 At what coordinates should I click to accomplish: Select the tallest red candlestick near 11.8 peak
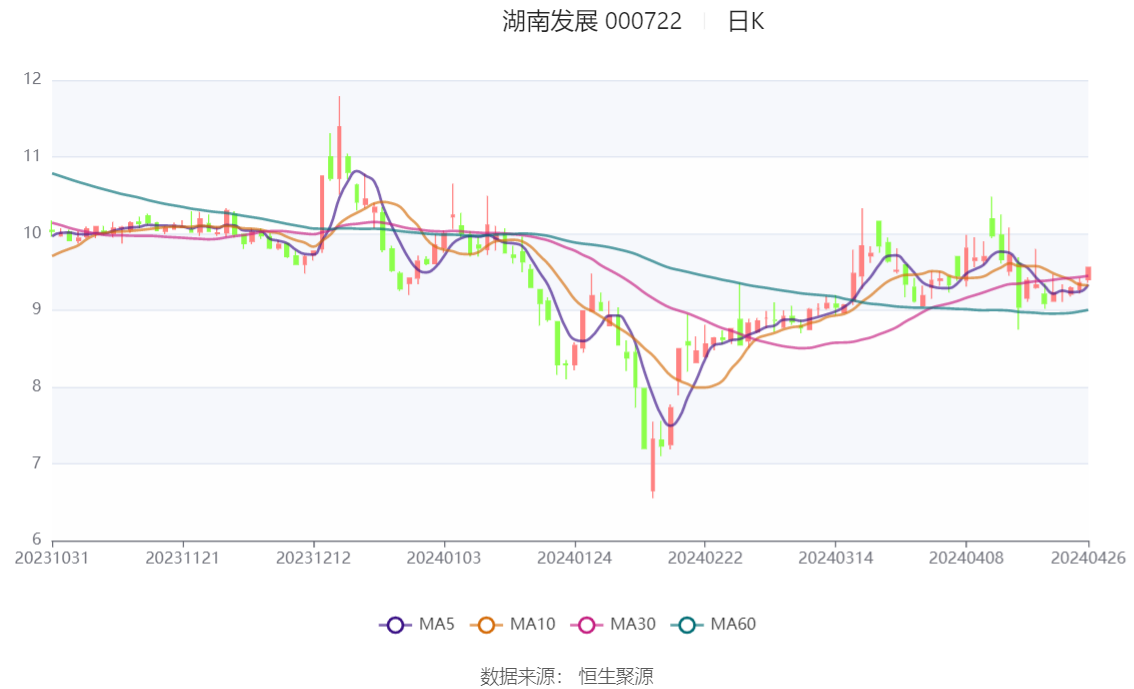pos(339,153)
